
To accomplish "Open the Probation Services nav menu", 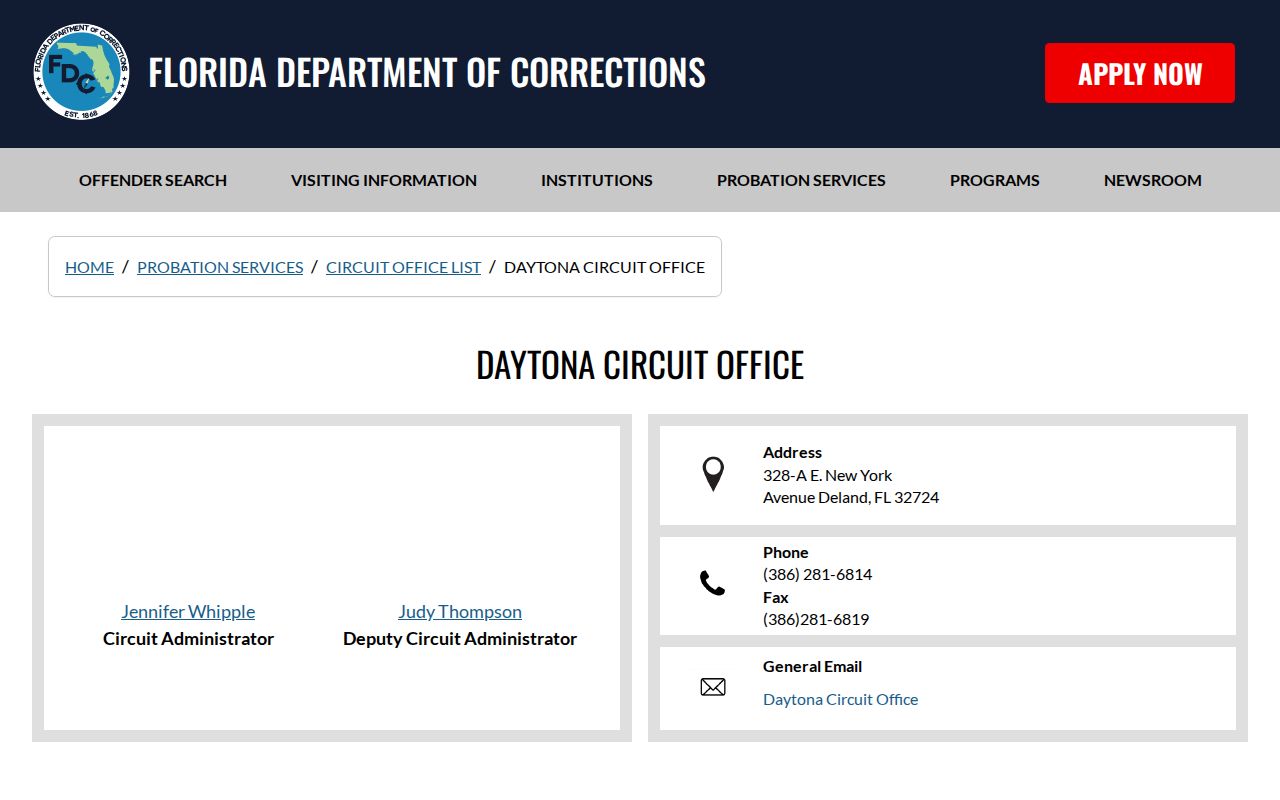I will tap(801, 180).
